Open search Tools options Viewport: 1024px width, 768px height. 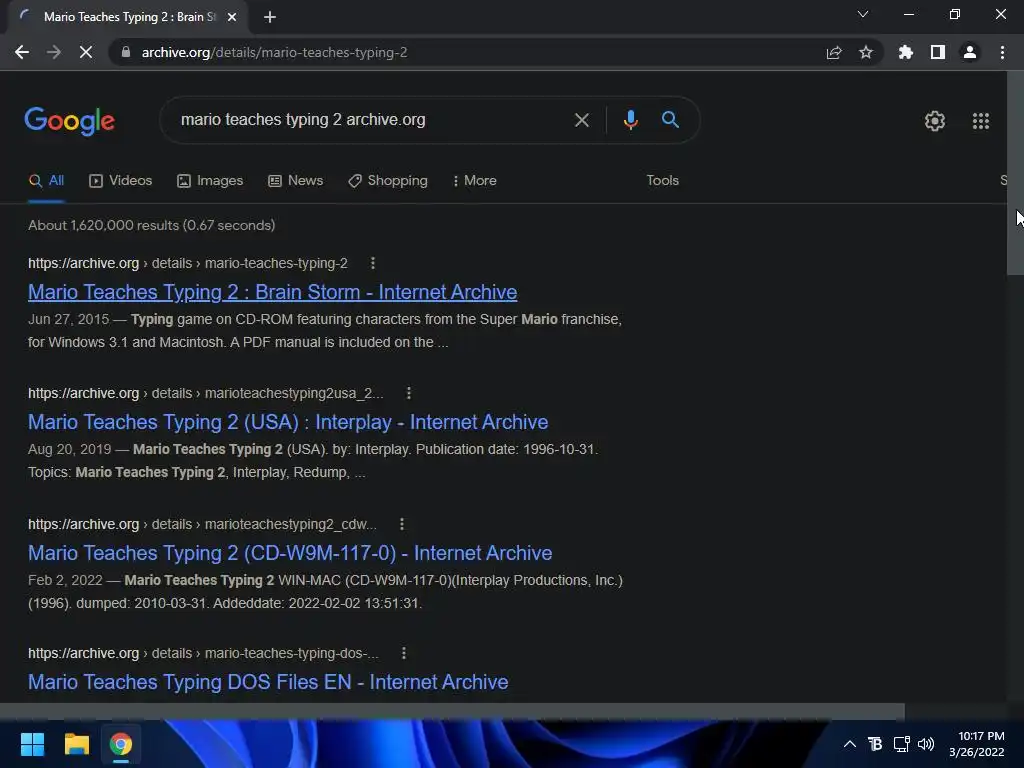pyautogui.click(x=662, y=181)
